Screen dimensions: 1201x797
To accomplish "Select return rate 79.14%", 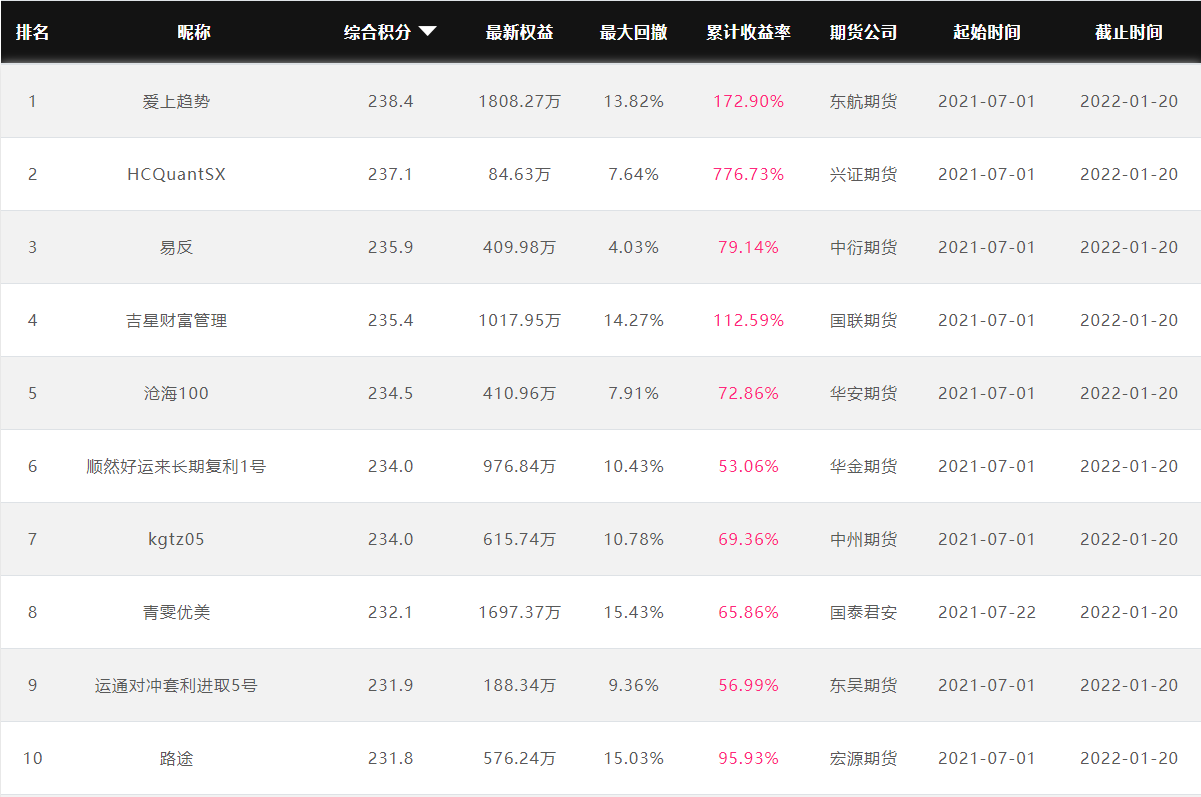I will point(748,247).
